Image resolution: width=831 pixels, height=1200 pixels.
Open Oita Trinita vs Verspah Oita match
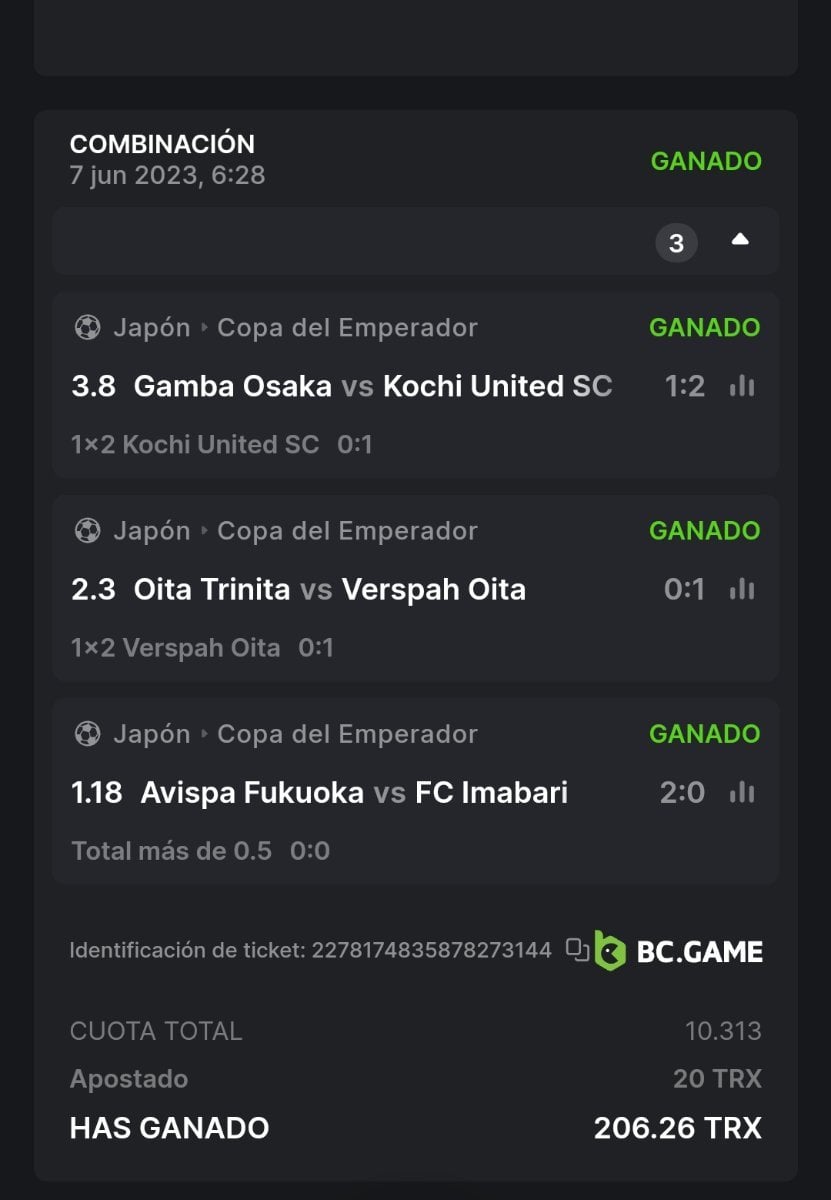pos(329,589)
